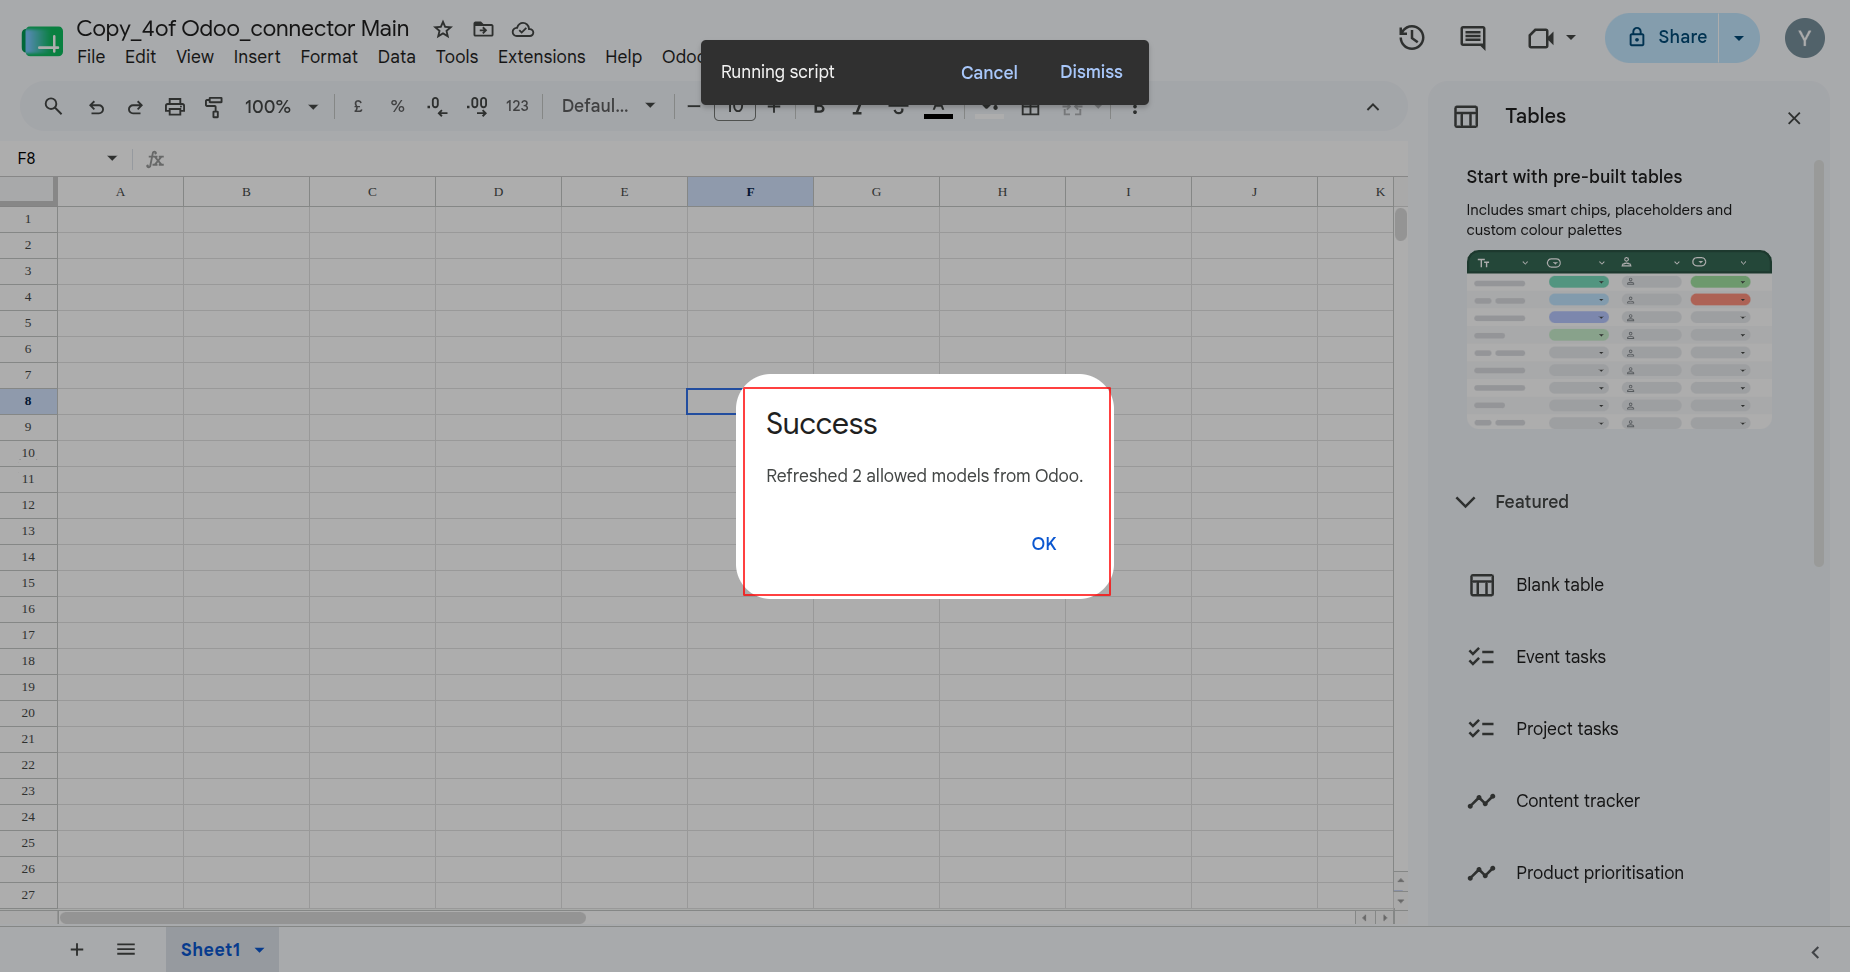
Task: Open the search menus magnifier icon
Action: tap(53, 106)
